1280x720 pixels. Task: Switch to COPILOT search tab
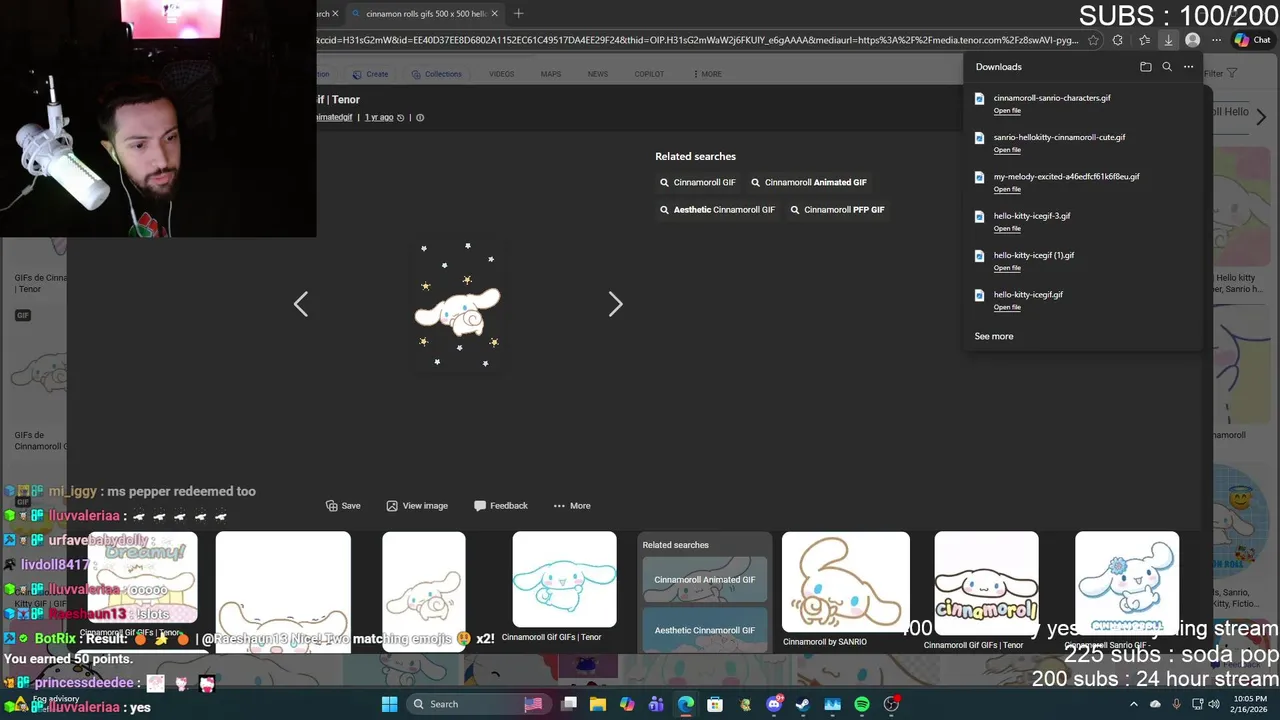coord(649,74)
